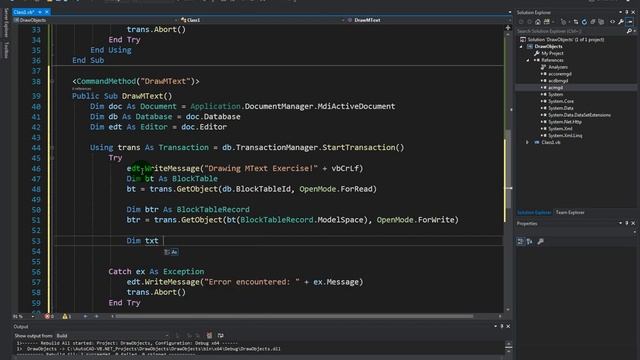Pin the Solution Explorer panel
The height and width of the screenshot is (360, 640).
[627, 12]
